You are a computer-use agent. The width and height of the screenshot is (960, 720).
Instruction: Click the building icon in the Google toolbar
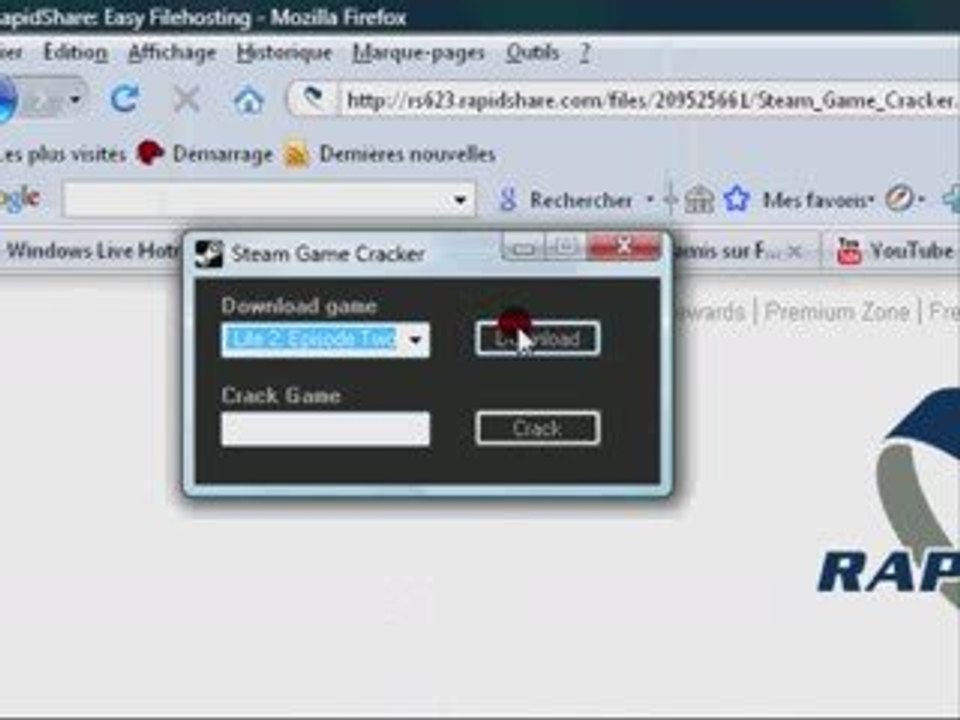tap(699, 200)
